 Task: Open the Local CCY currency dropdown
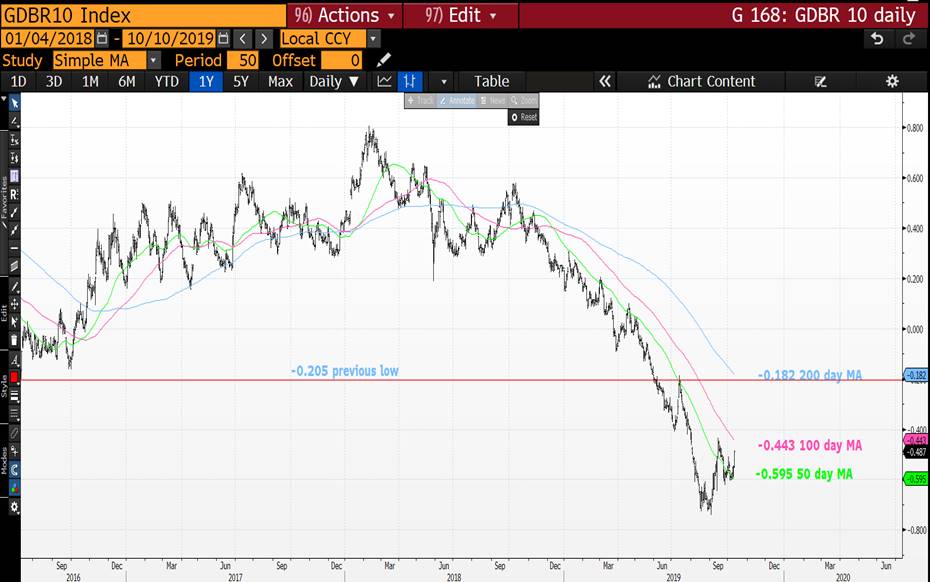[373, 38]
